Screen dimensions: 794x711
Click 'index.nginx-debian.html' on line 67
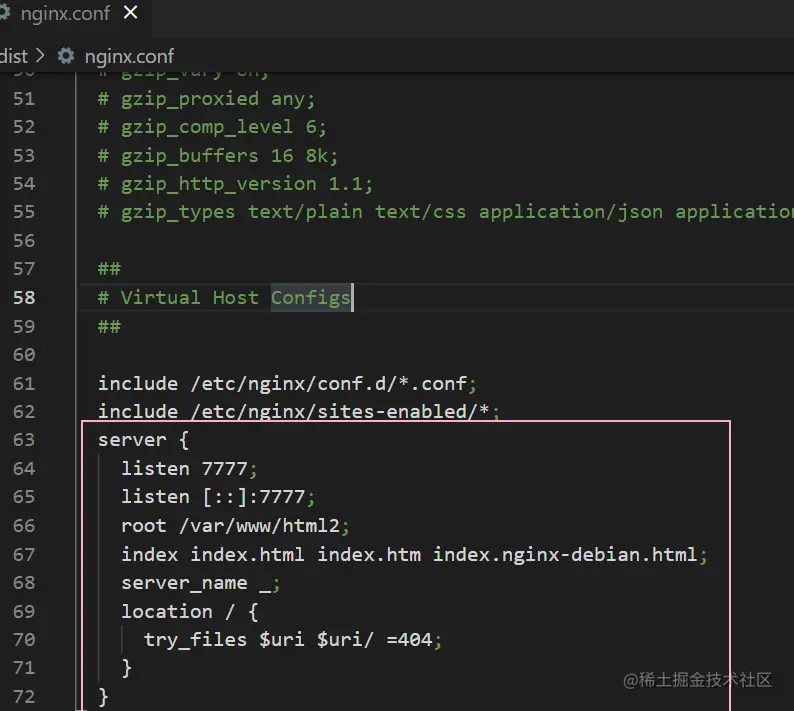click(x=565, y=555)
